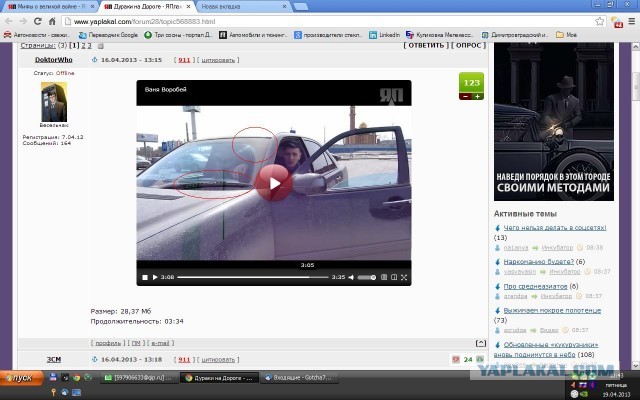The image size is (640, 400).
Task: Downvote post with red minus button
Action: coord(465,96)
